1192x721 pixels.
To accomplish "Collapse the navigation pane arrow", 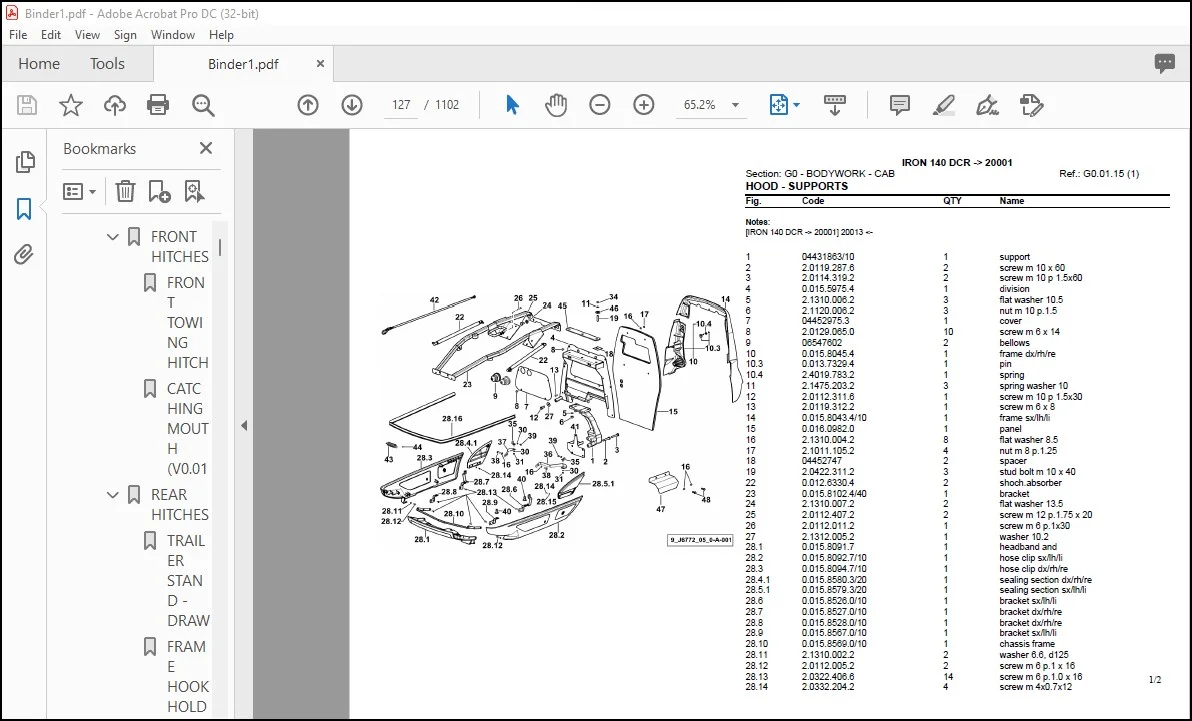I will [244, 426].
